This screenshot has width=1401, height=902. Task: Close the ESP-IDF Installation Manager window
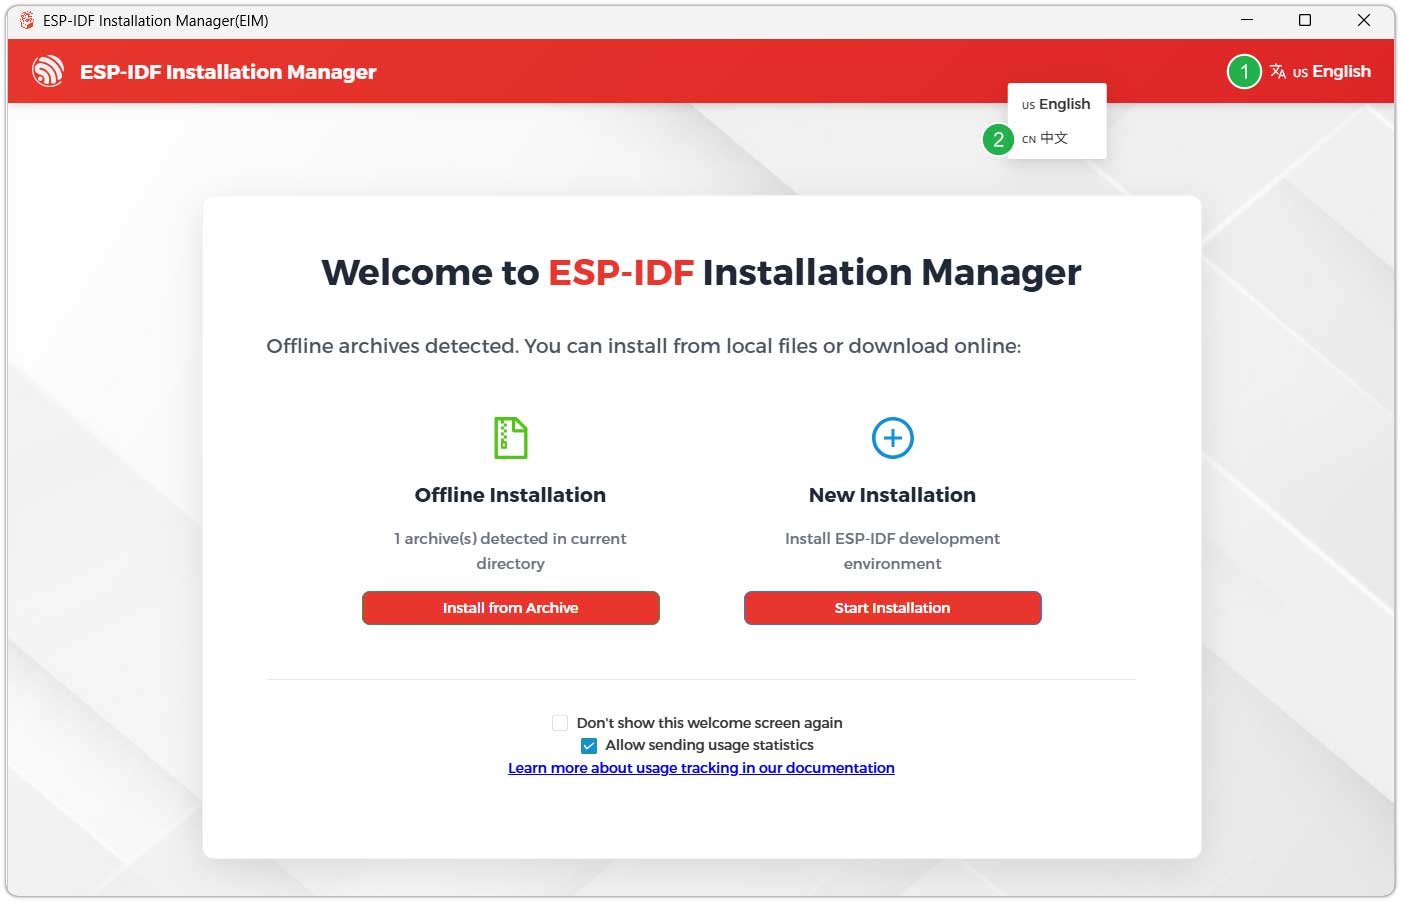click(x=1363, y=20)
